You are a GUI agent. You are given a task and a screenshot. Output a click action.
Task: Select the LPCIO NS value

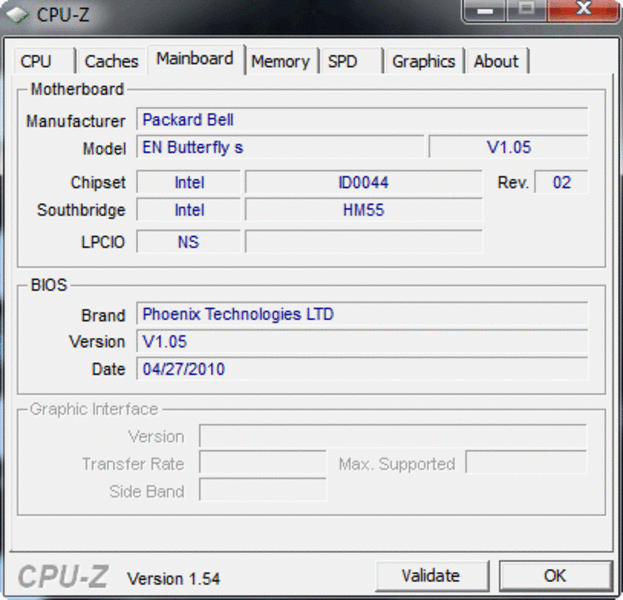189,242
